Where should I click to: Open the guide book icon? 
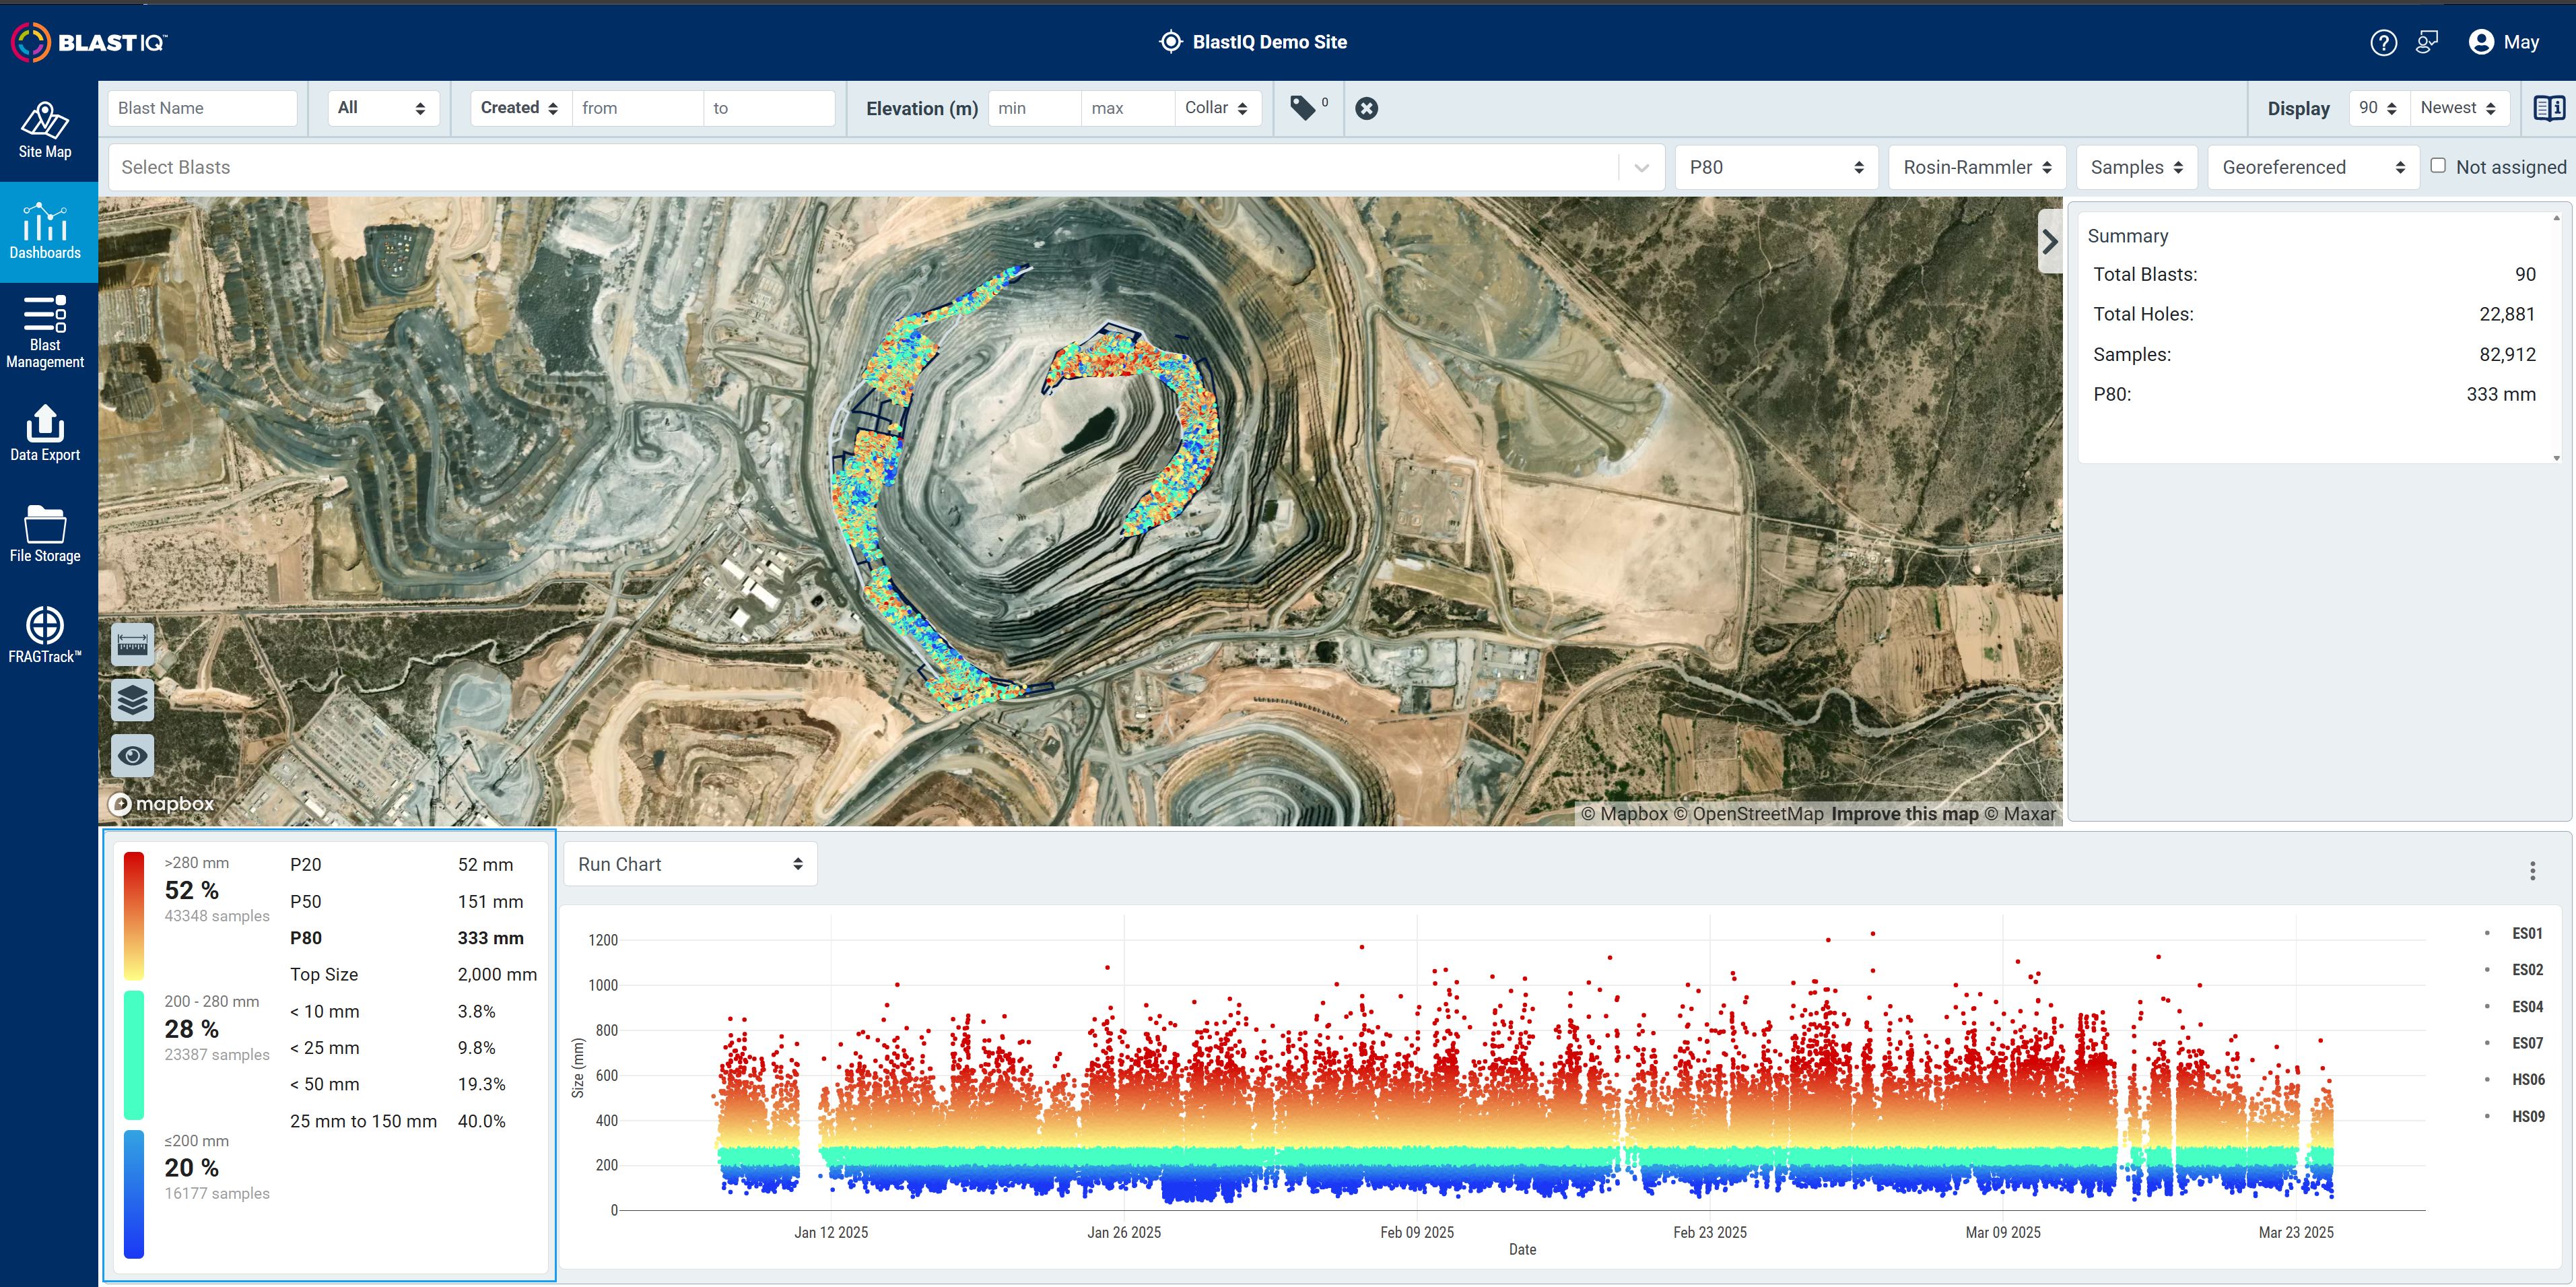[x=2549, y=108]
